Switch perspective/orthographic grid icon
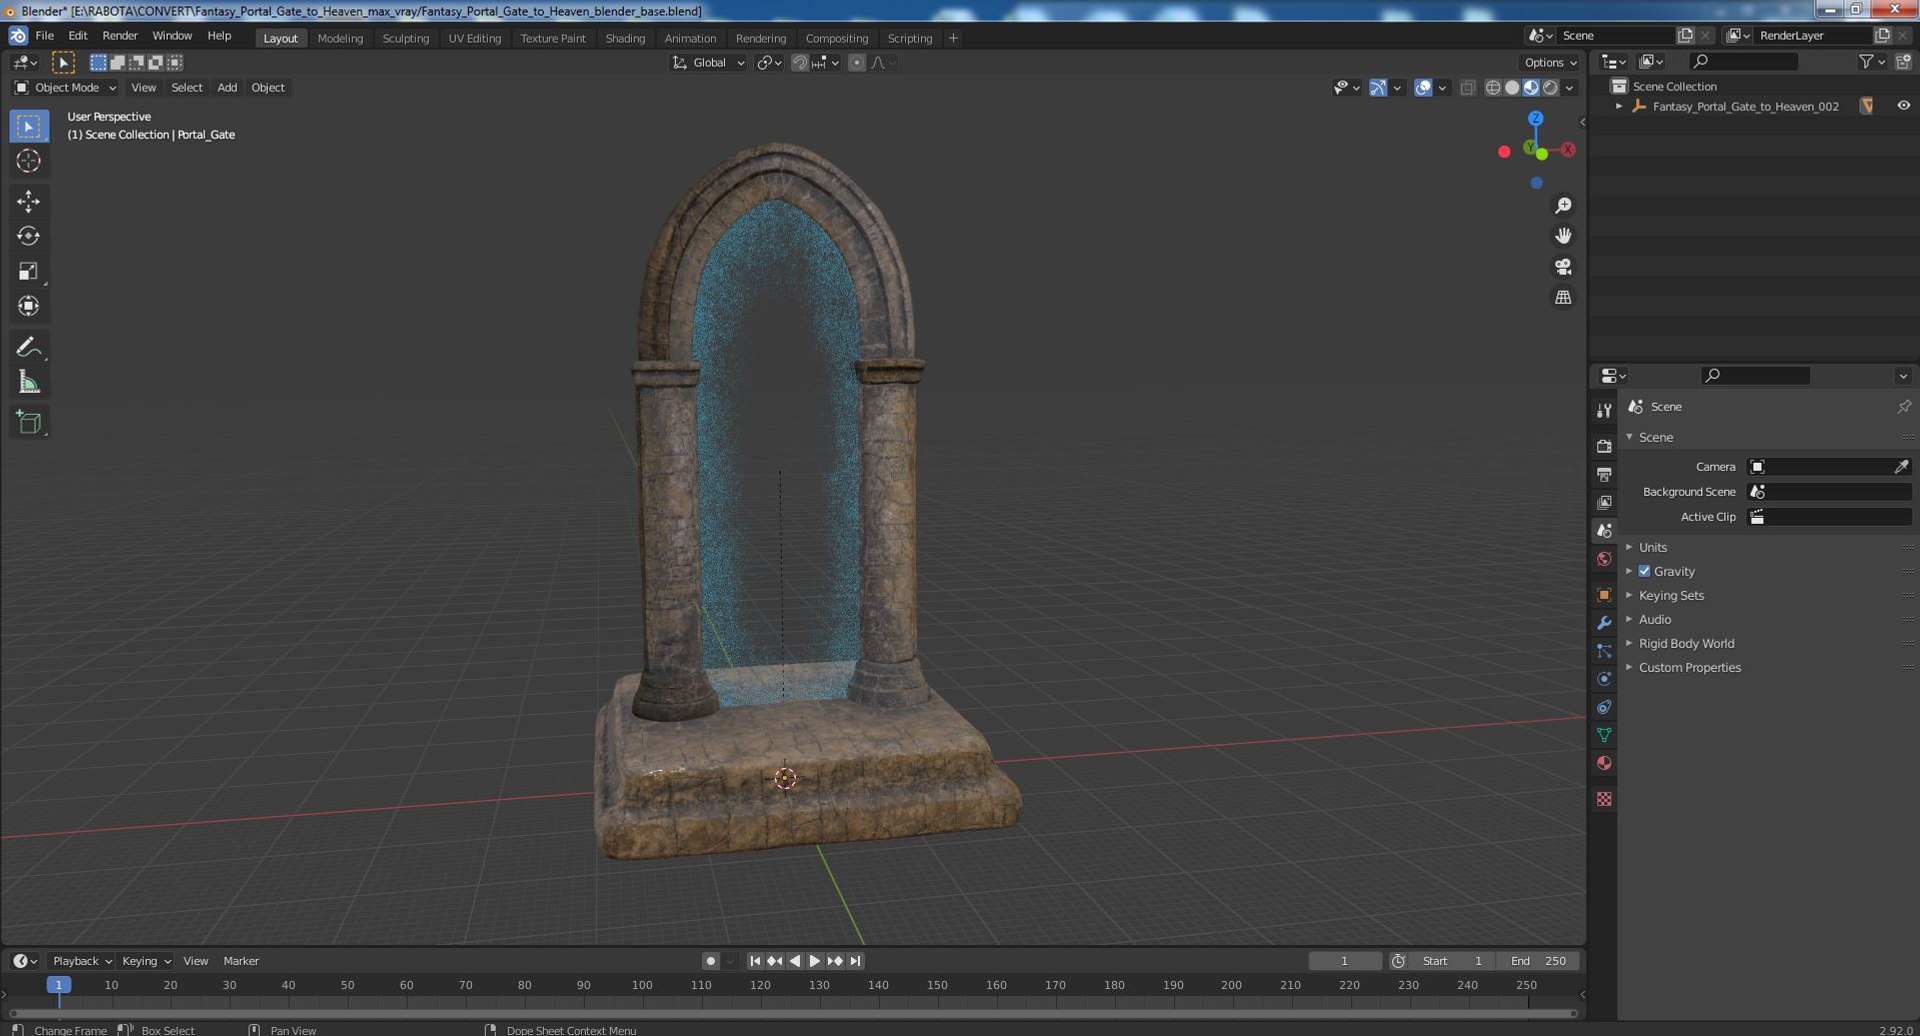Image resolution: width=1920 pixels, height=1036 pixels. [1563, 298]
